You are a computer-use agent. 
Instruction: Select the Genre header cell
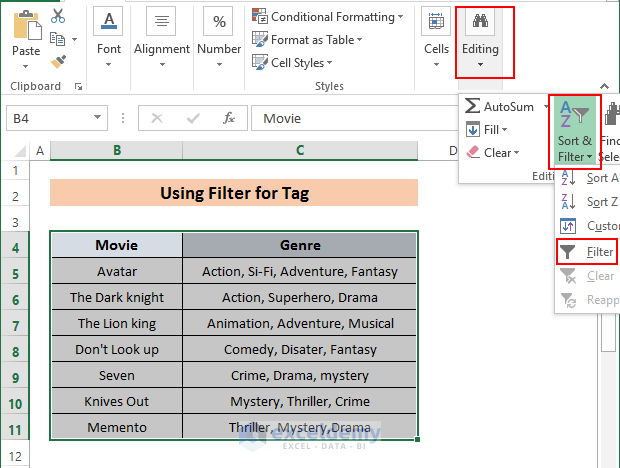tap(300, 245)
